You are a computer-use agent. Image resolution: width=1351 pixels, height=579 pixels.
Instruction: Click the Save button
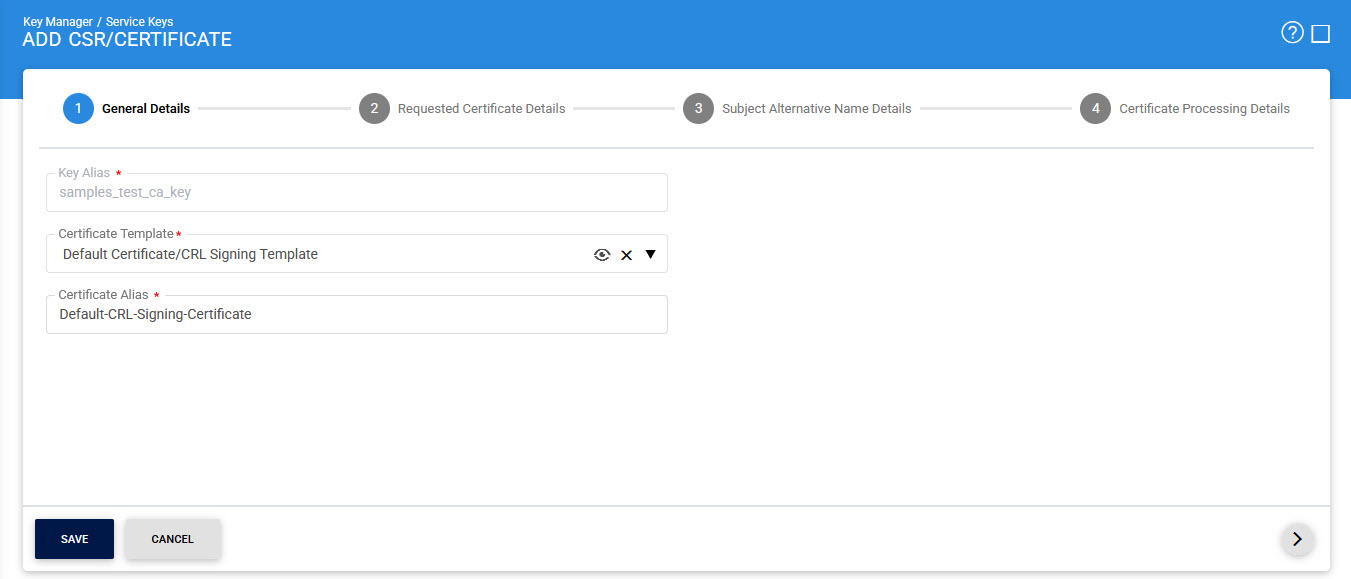point(74,539)
